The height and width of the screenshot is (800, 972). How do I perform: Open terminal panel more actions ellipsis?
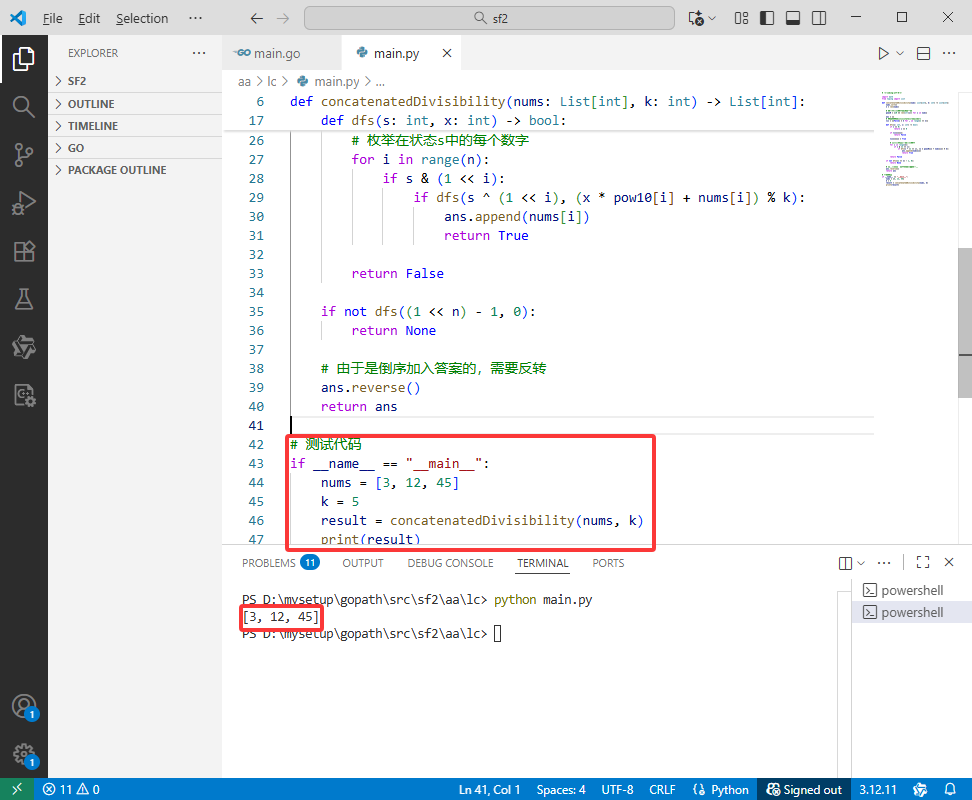[884, 563]
